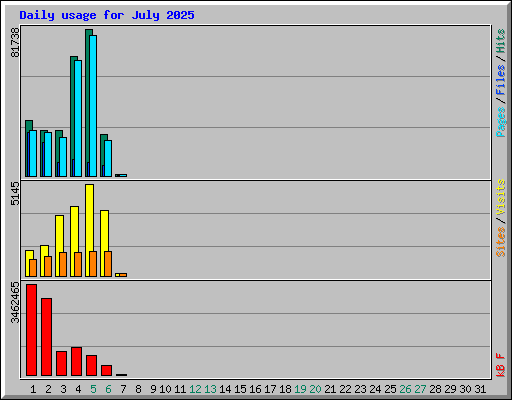This screenshot has width=512, height=400.
Task: Click the day 7 label on x-axis
Action: pos(123,389)
